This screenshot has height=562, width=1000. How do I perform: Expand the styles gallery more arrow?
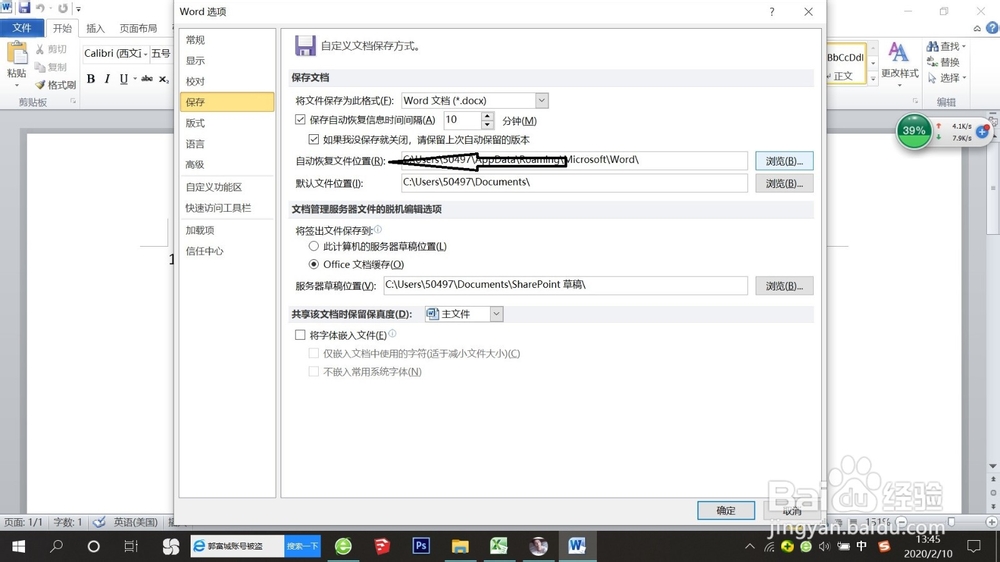point(873,78)
